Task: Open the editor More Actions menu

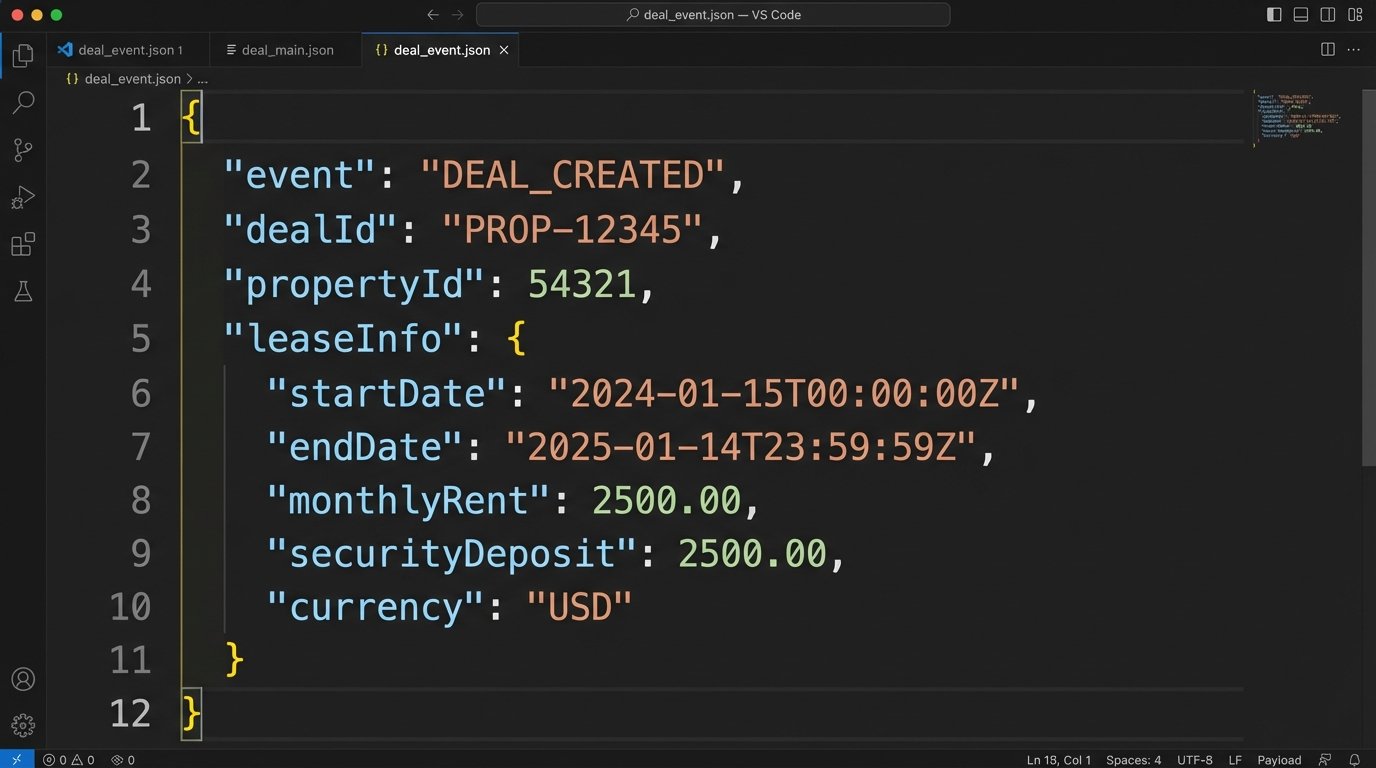Action: click(1353, 48)
